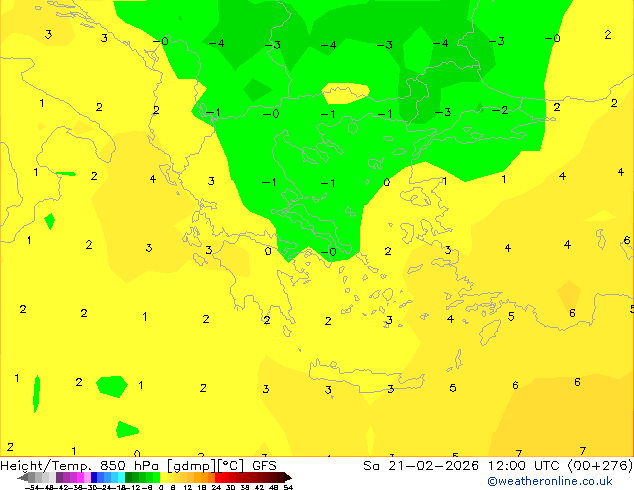
Task: Select the dark purple legend swatch above -42
Action: (x=59, y=477)
